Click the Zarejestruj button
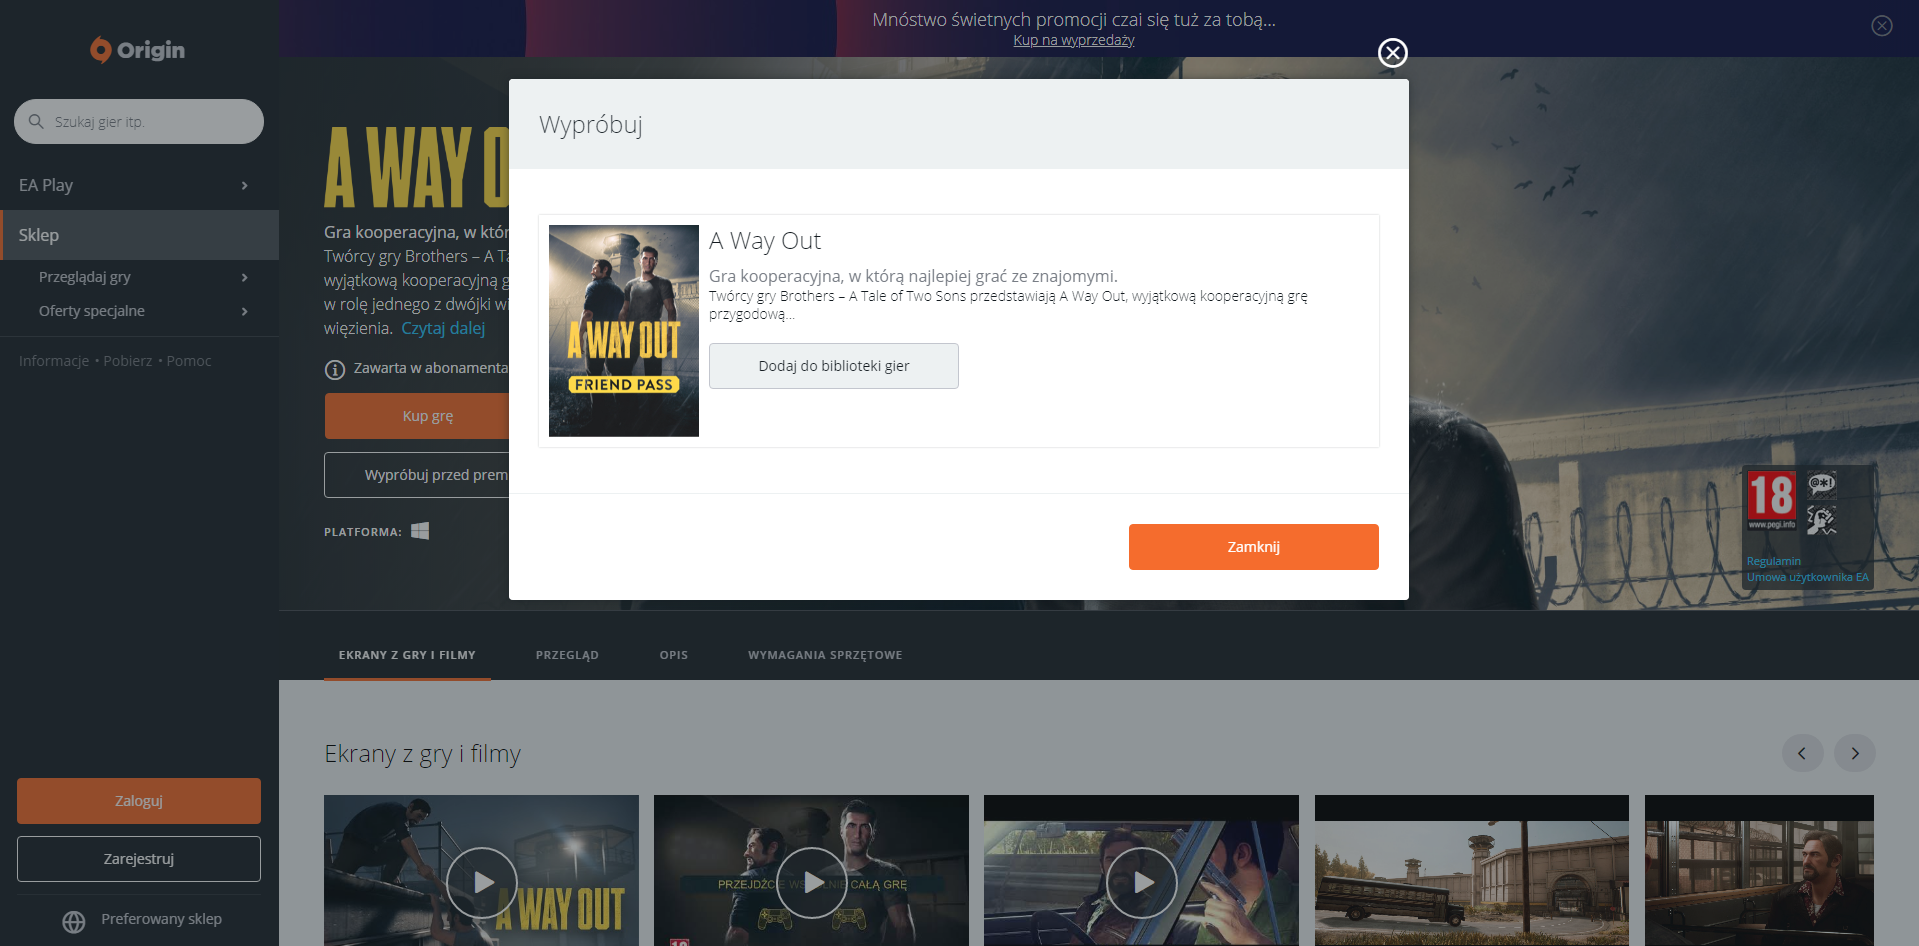 coord(139,859)
